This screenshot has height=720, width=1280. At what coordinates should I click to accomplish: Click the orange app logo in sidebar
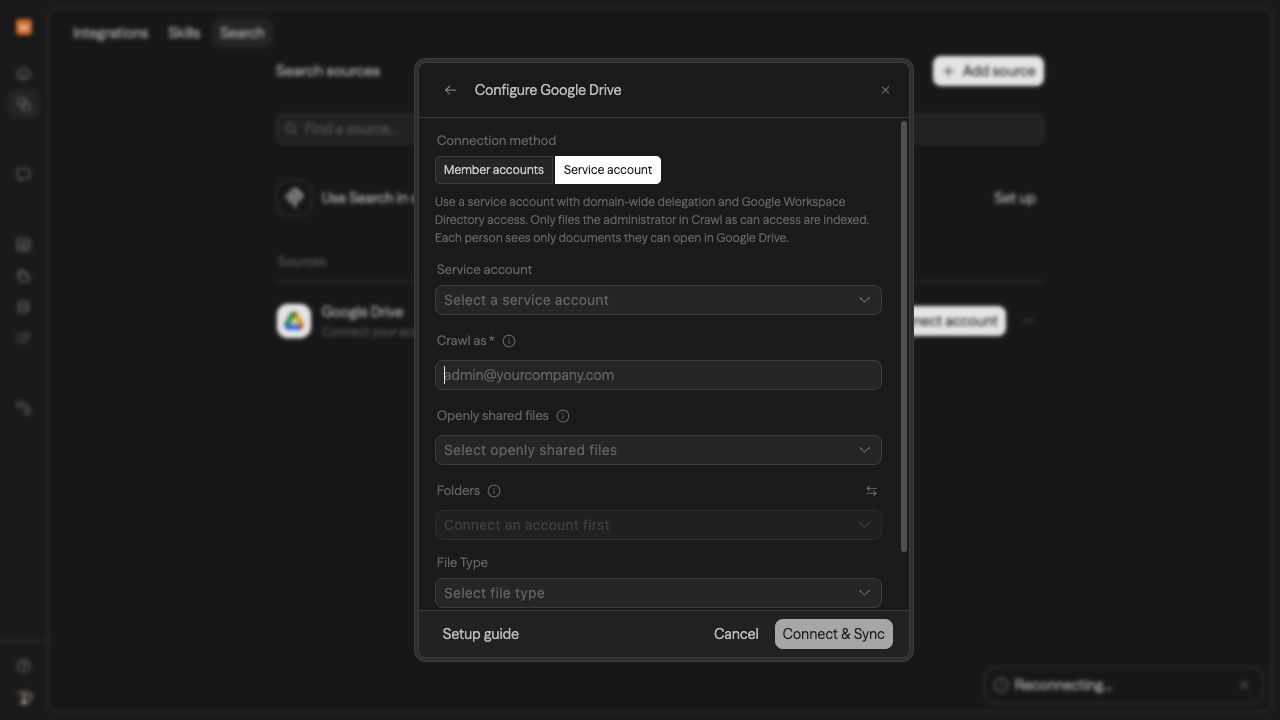point(24,27)
